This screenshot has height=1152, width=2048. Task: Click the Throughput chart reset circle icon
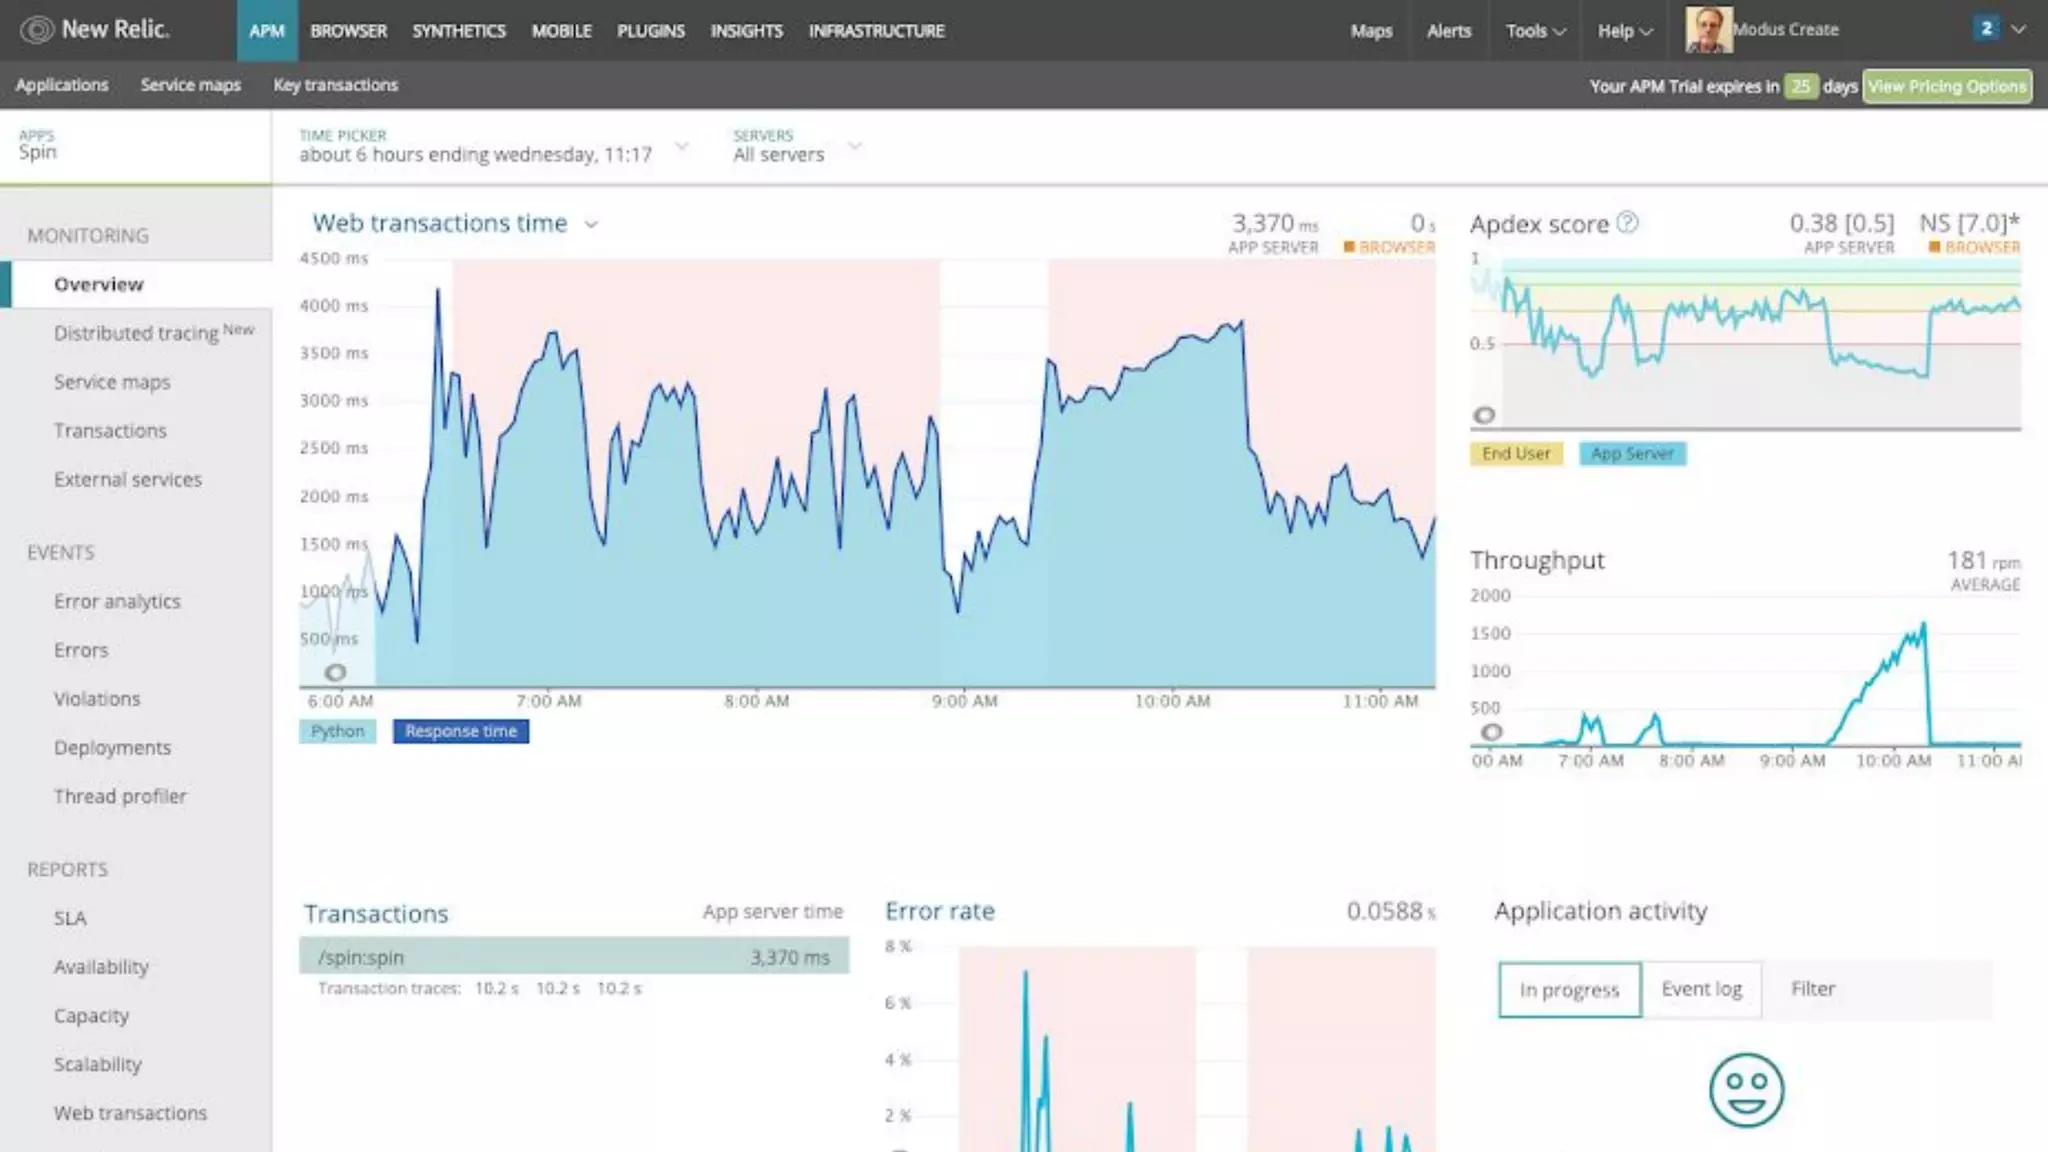click(x=1491, y=732)
